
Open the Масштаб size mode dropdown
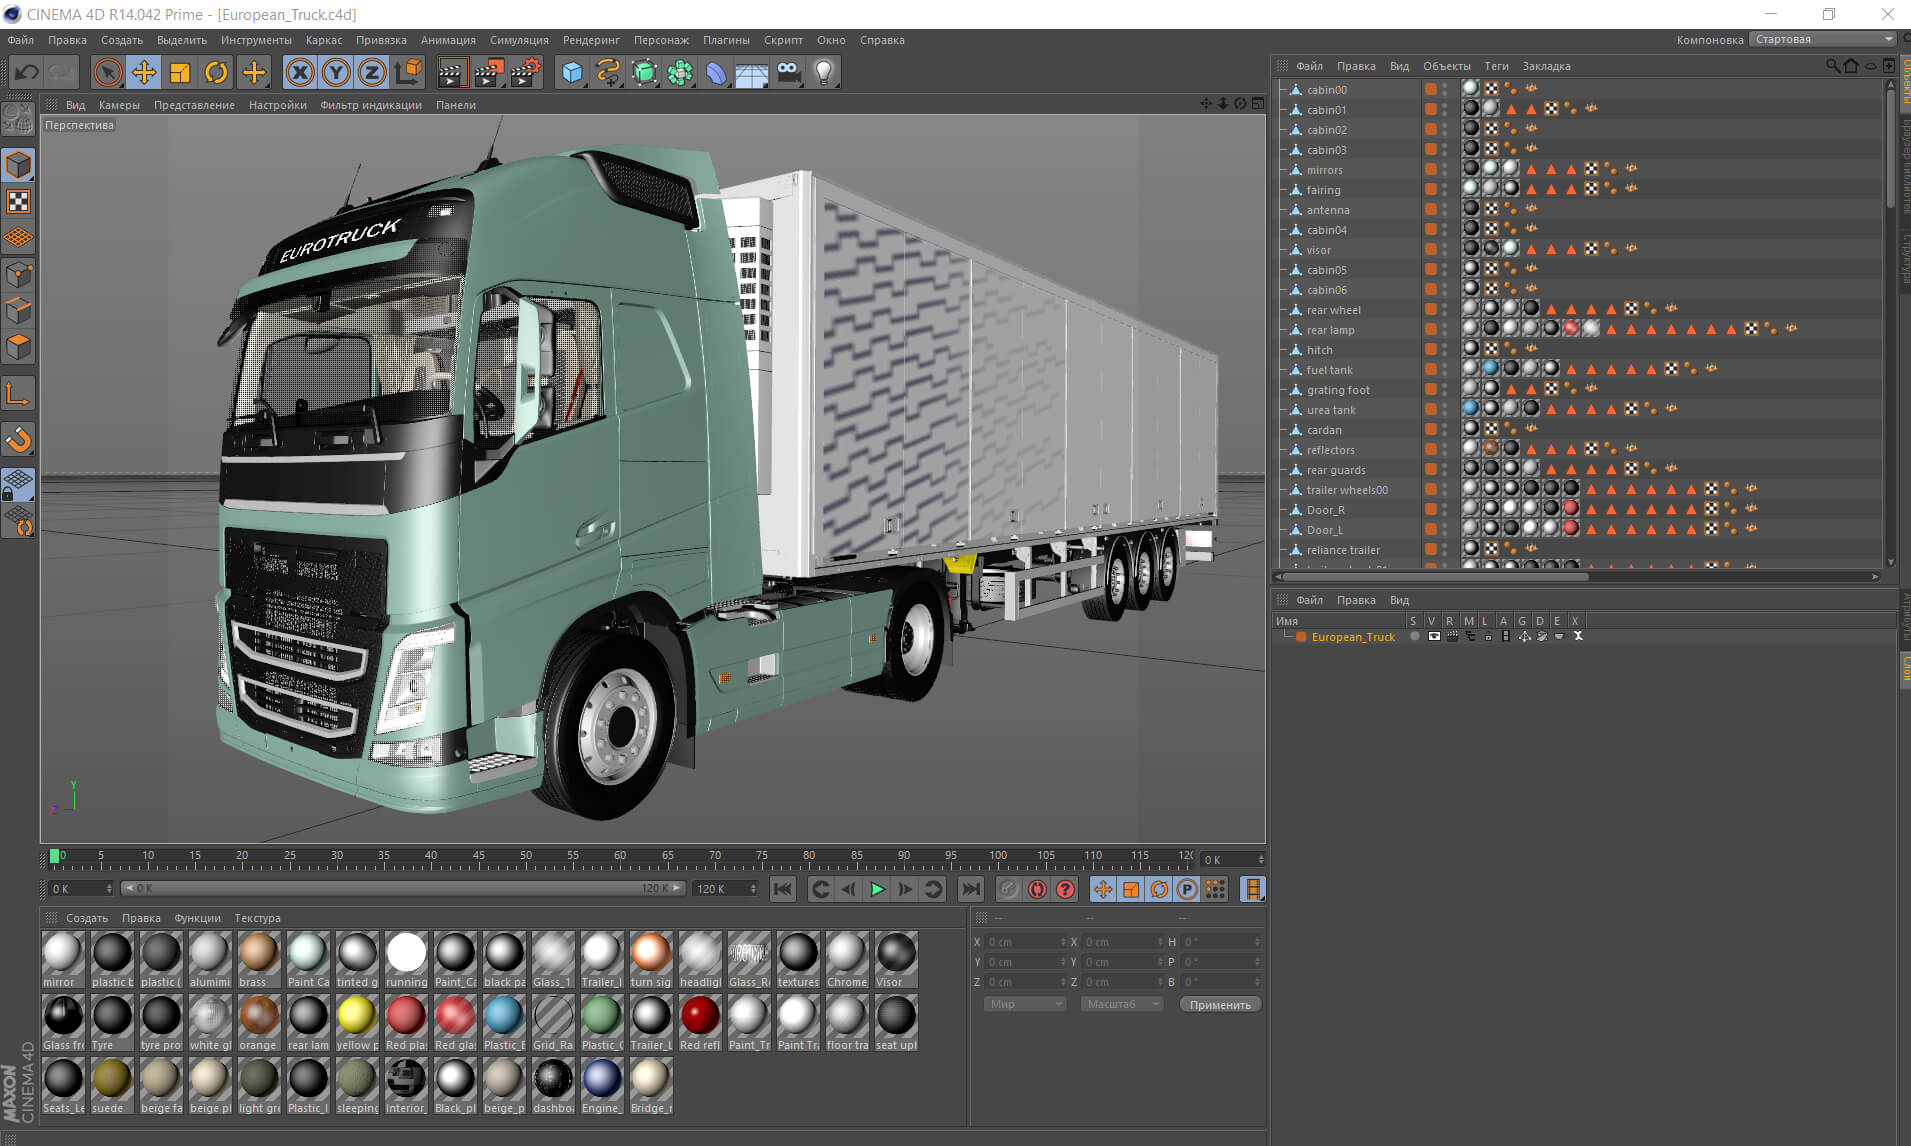(x=1121, y=1004)
